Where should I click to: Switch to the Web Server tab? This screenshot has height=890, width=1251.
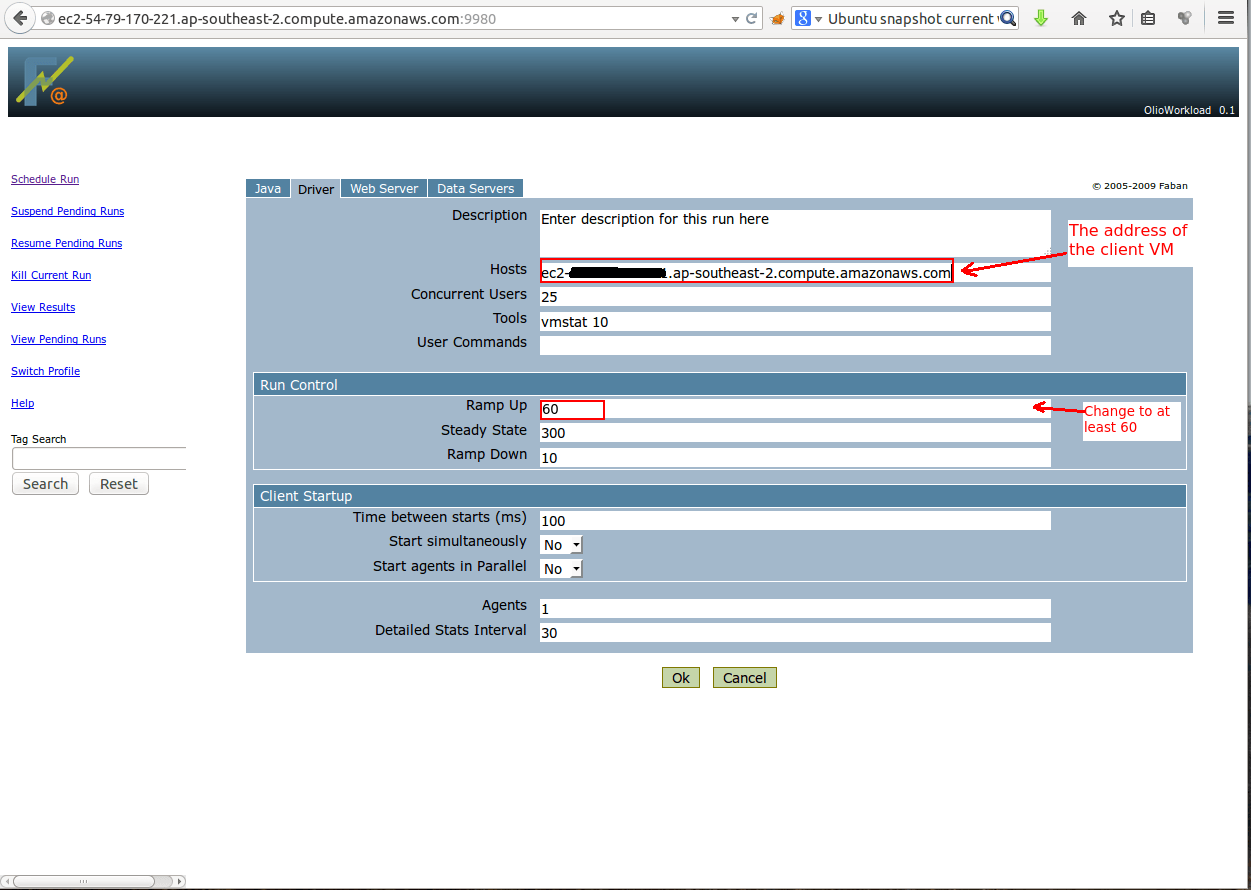click(x=383, y=188)
